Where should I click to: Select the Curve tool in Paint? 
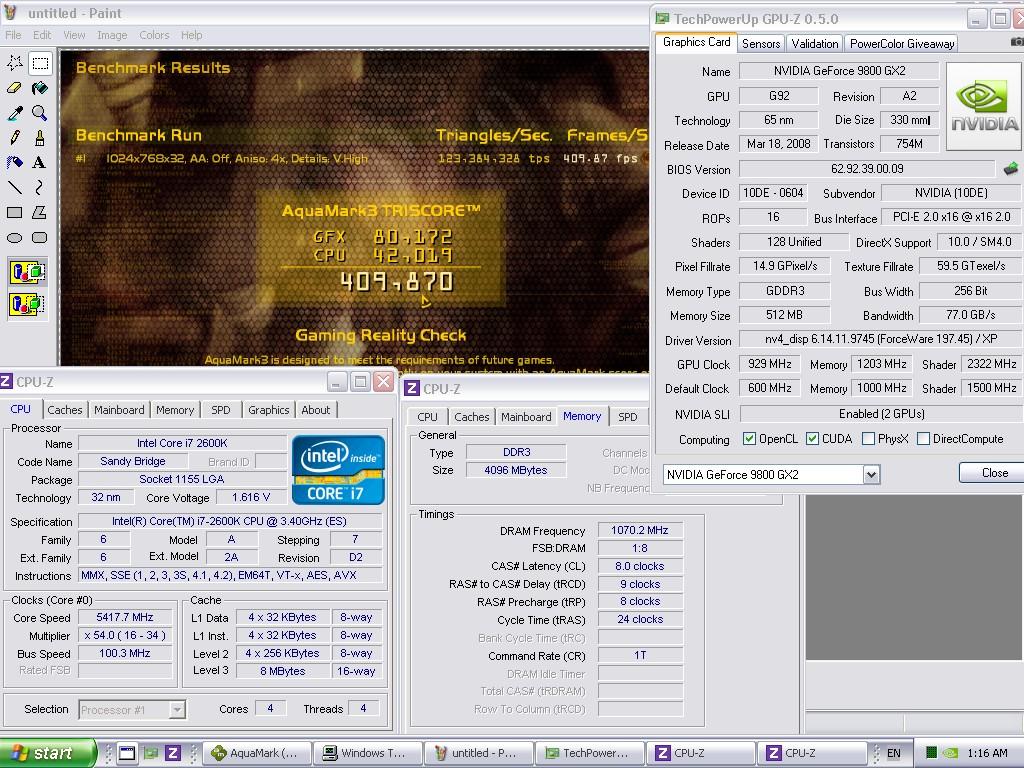(40, 187)
